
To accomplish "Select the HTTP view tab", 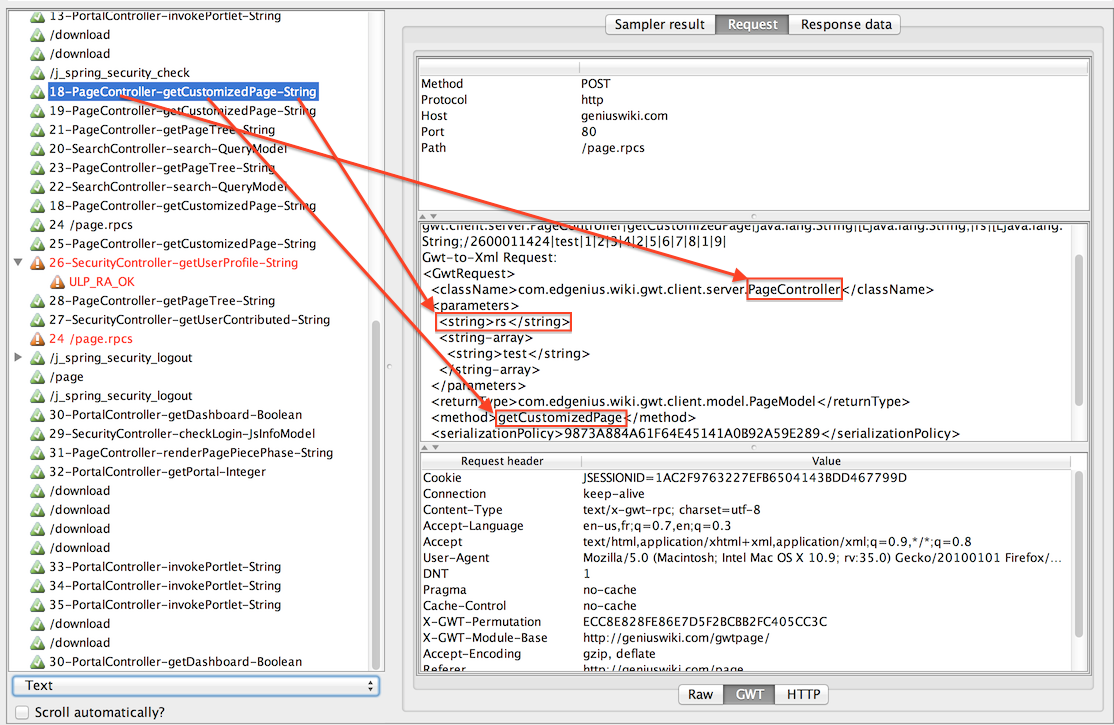I will (x=802, y=694).
